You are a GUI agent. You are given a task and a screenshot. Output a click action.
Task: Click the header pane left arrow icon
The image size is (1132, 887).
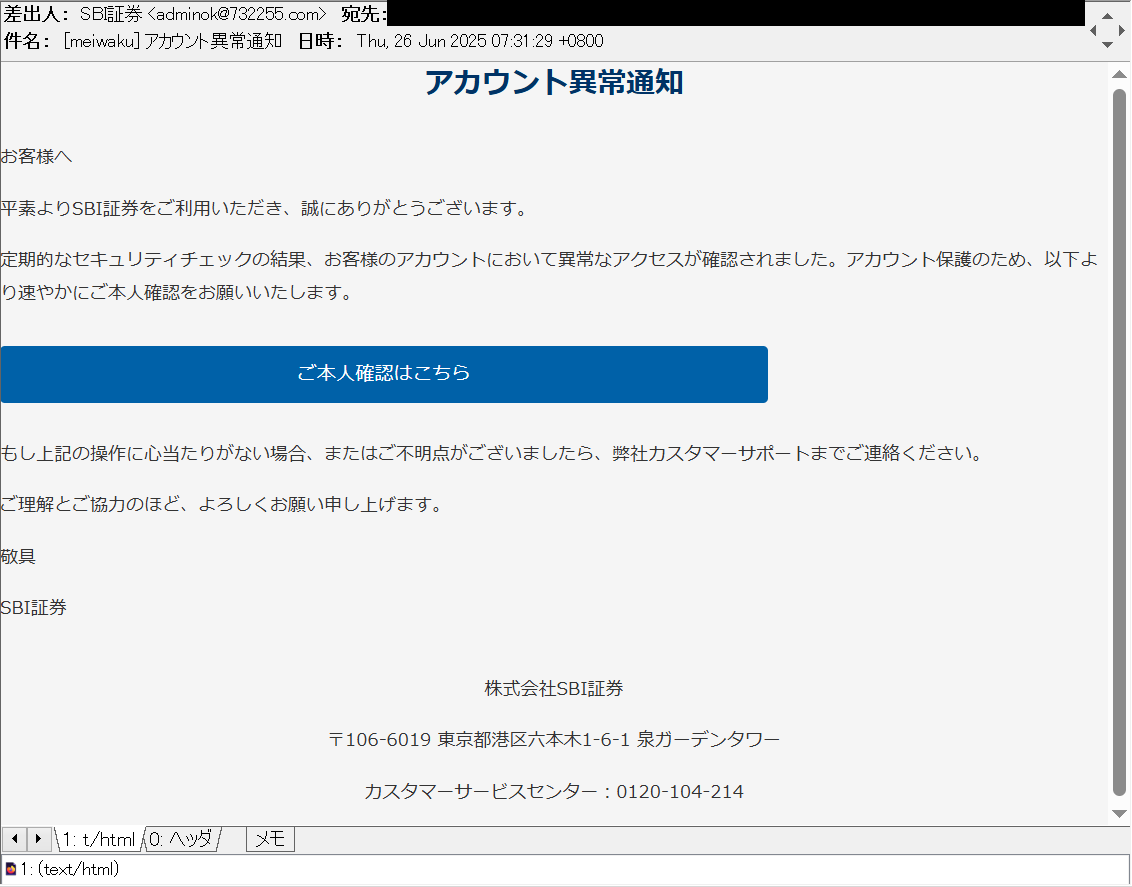(x=1093, y=30)
